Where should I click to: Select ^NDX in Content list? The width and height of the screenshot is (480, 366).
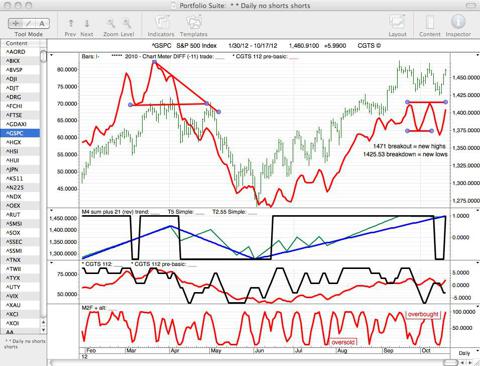coord(20,197)
